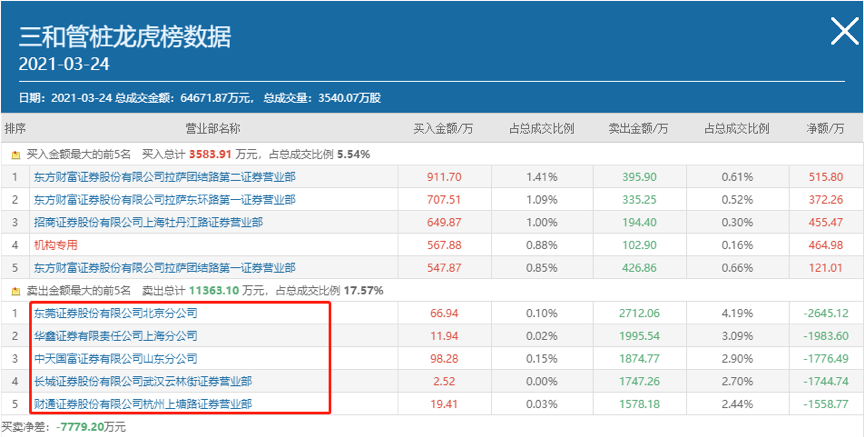The height and width of the screenshot is (437, 864).
Task: Select buy amount 19.41 cell
Action: [444, 404]
